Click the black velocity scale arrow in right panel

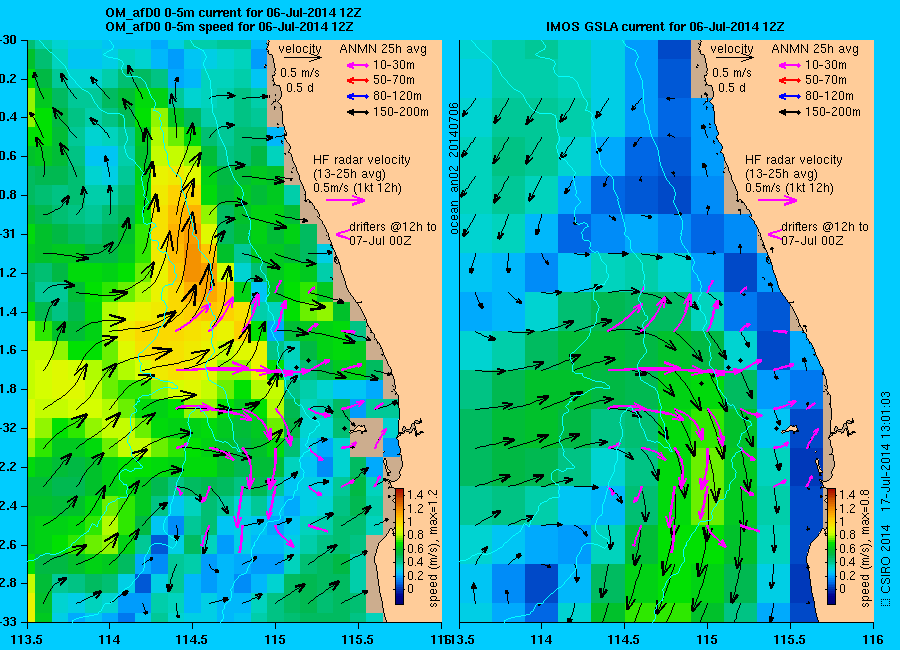[734, 57]
